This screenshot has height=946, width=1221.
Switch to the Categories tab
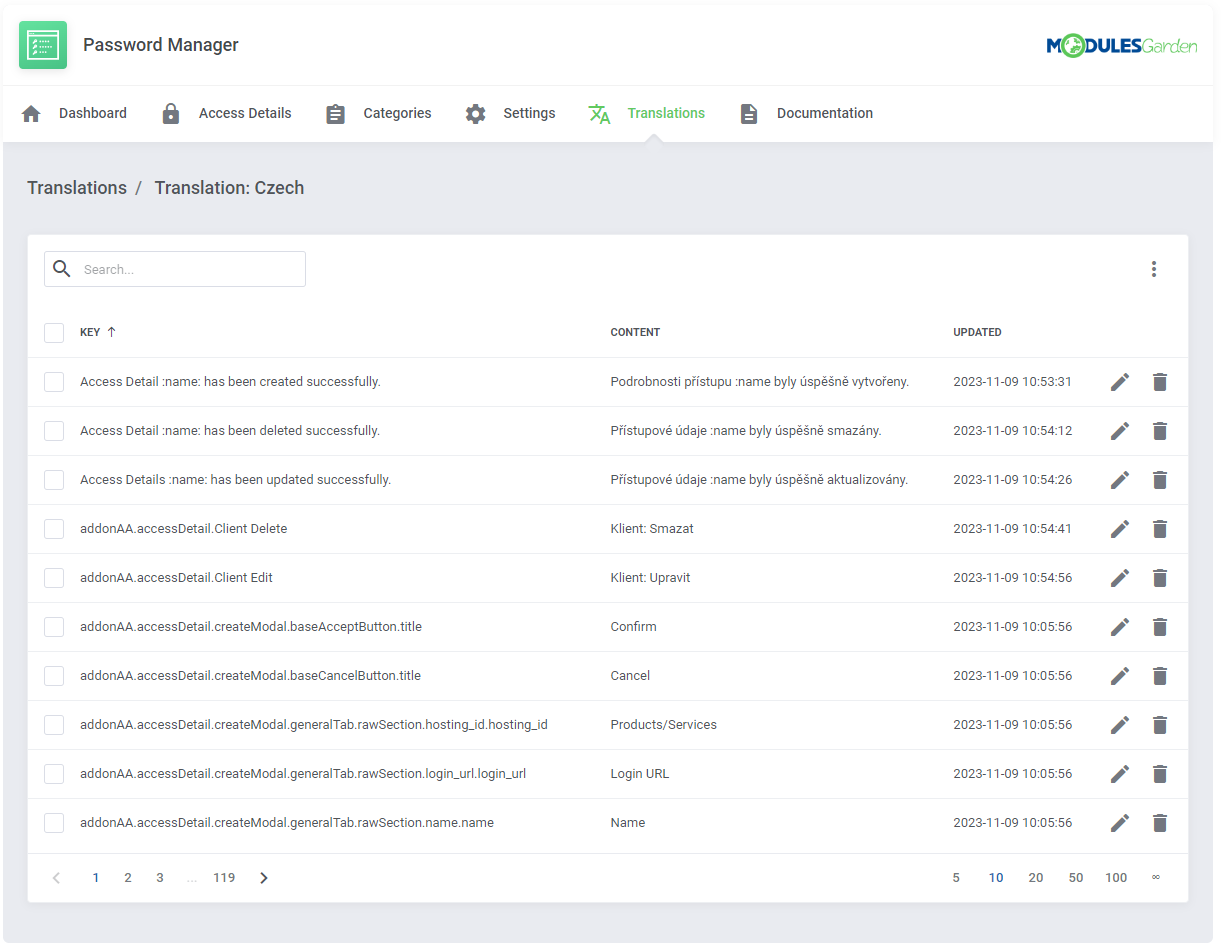pyautogui.click(x=378, y=114)
